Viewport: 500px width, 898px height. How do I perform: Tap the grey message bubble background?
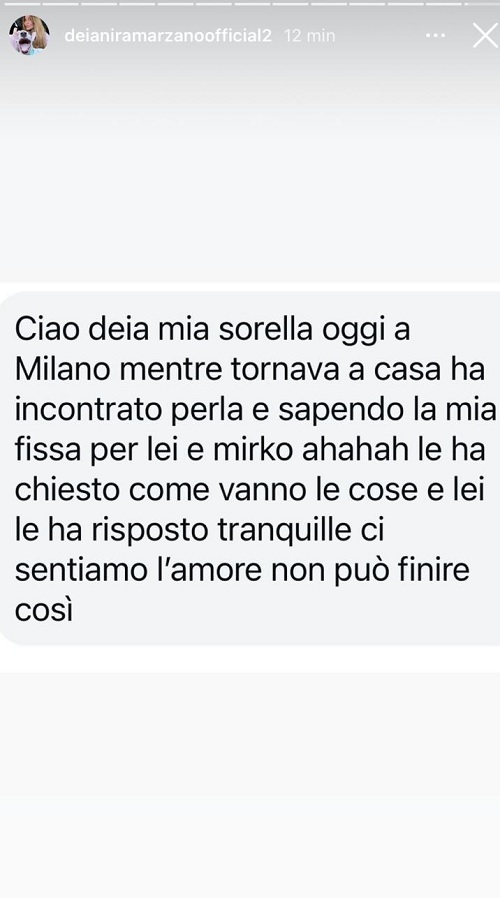(x=250, y=468)
